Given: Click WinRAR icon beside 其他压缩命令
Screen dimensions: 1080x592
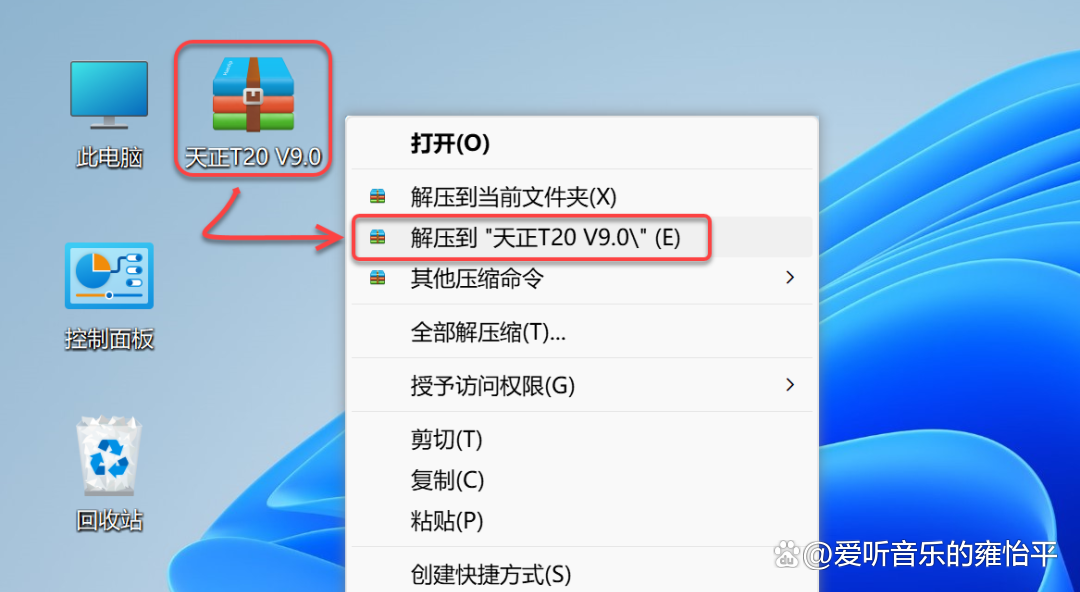Looking at the screenshot, I should 377,278.
